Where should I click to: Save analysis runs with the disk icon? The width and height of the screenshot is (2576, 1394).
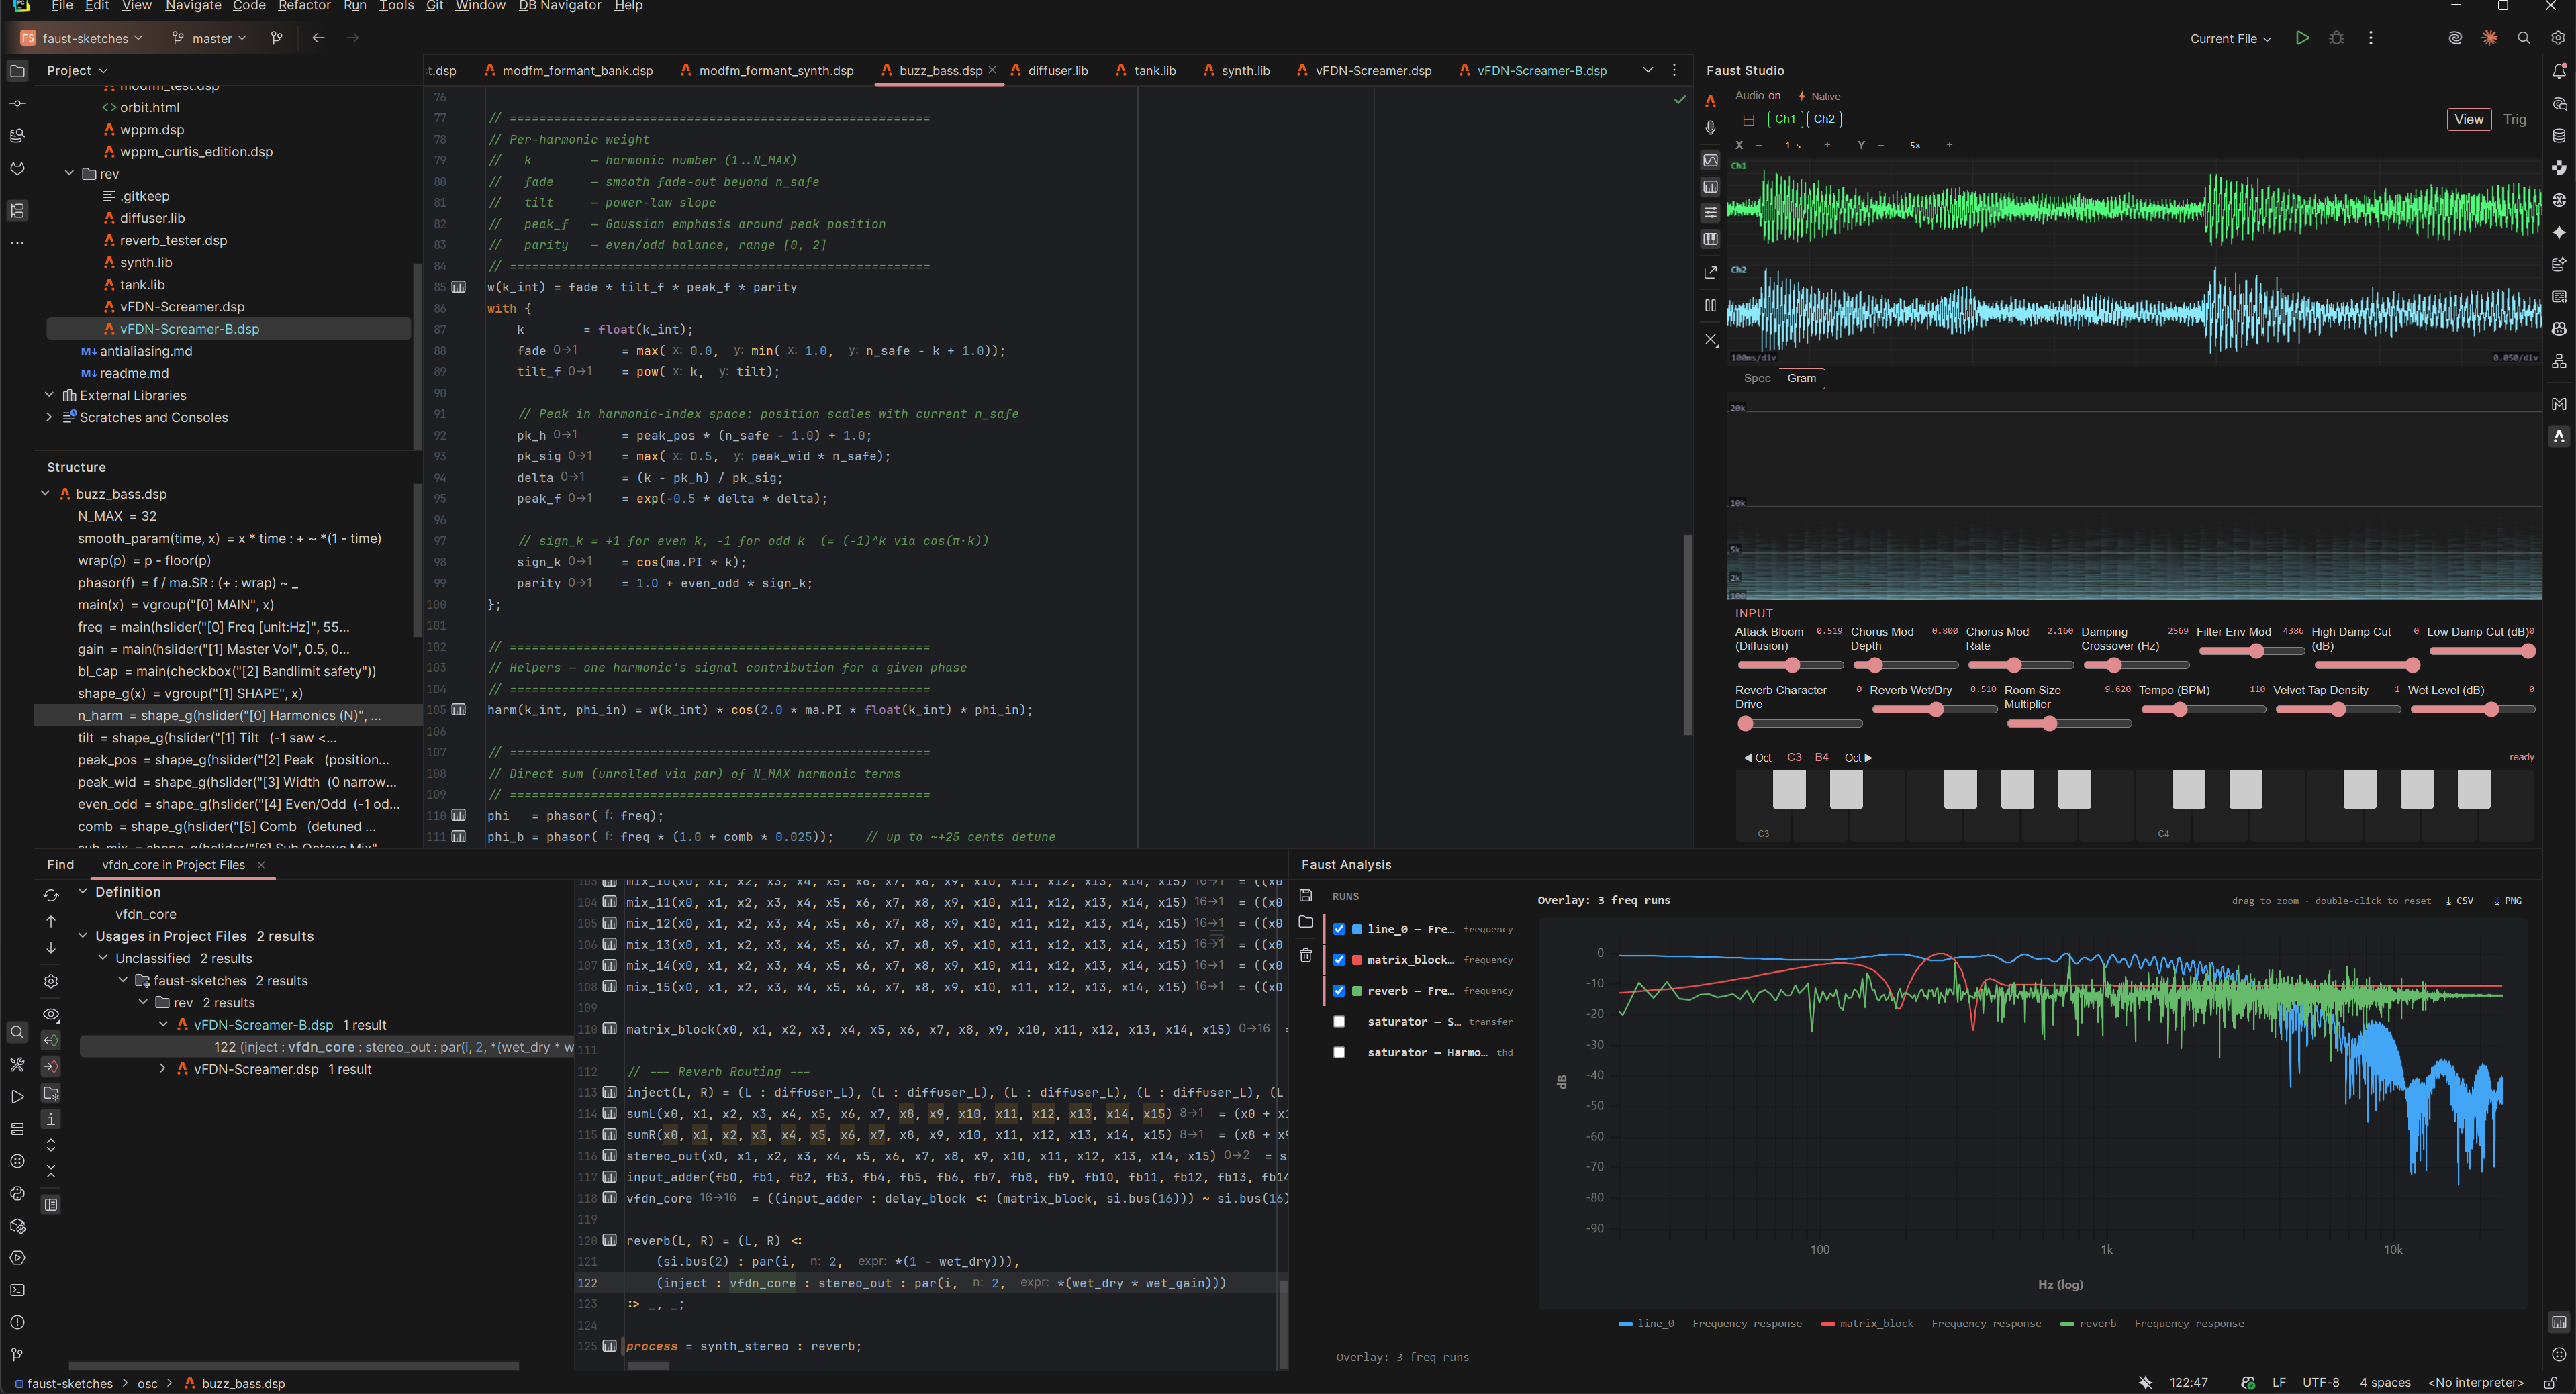1306,896
